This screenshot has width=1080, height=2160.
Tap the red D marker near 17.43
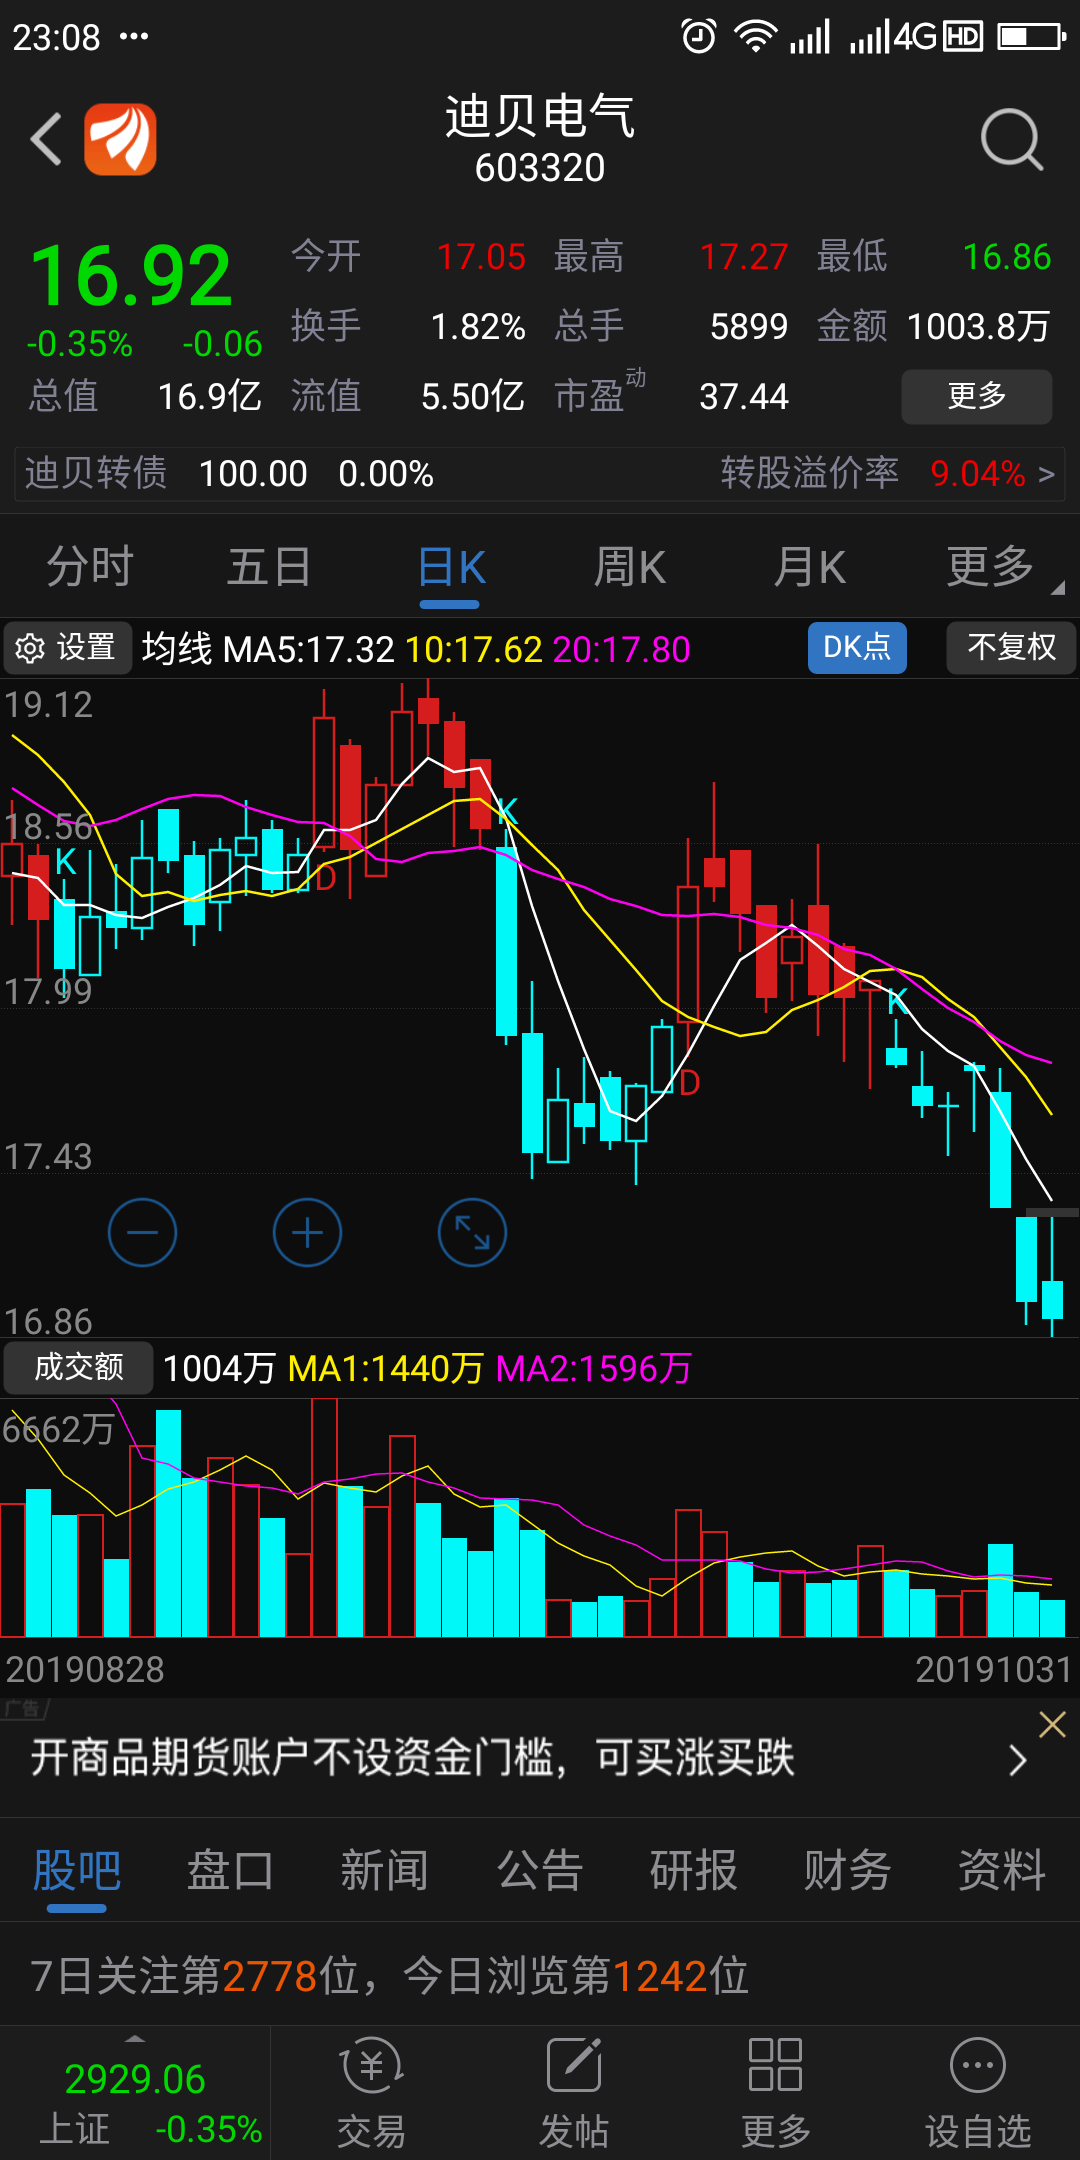point(689,1083)
